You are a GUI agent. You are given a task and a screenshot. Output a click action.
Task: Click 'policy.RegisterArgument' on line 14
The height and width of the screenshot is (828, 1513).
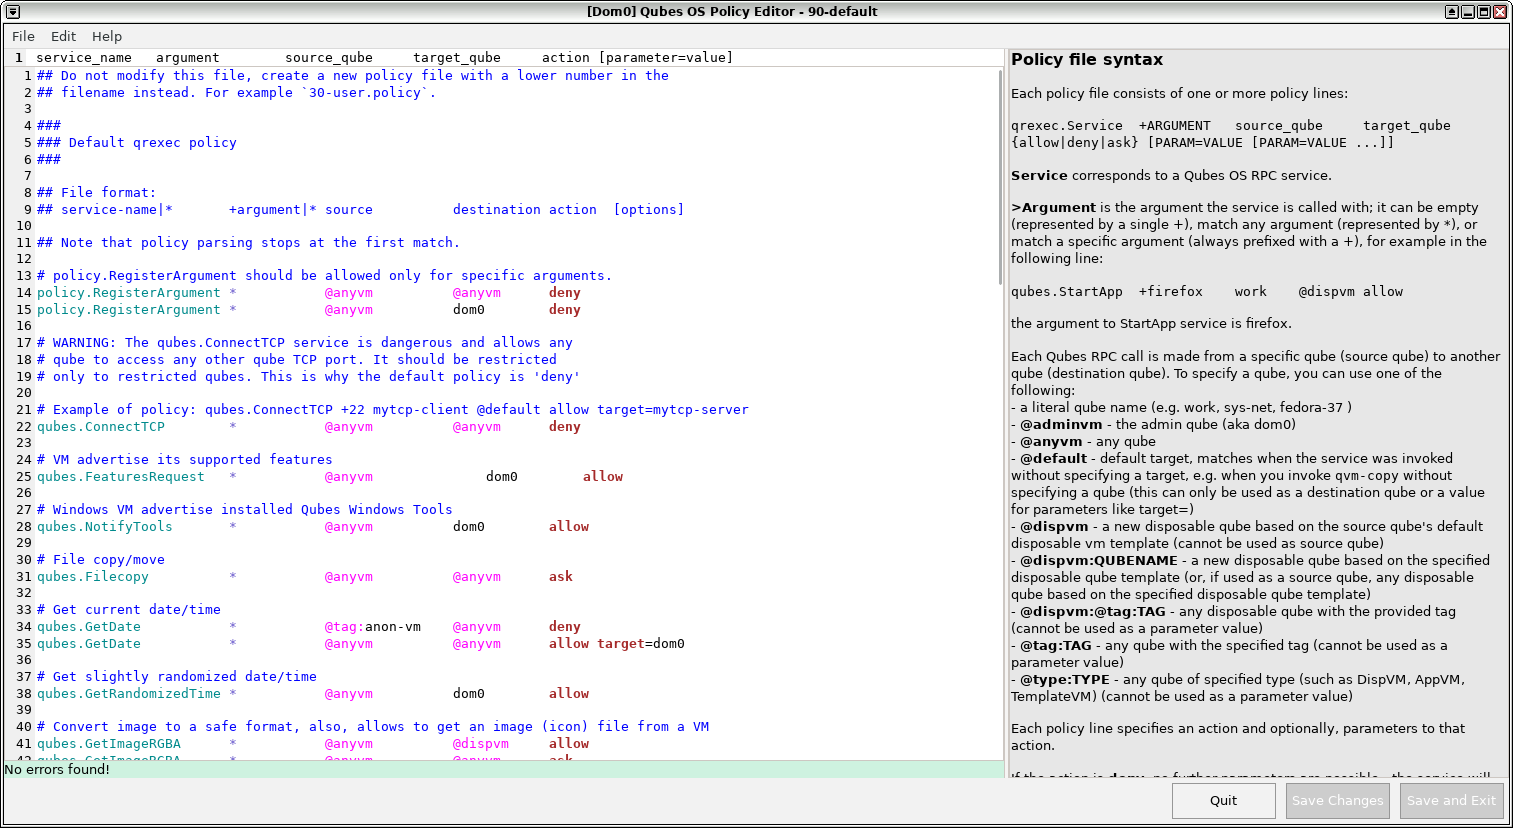(x=129, y=292)
